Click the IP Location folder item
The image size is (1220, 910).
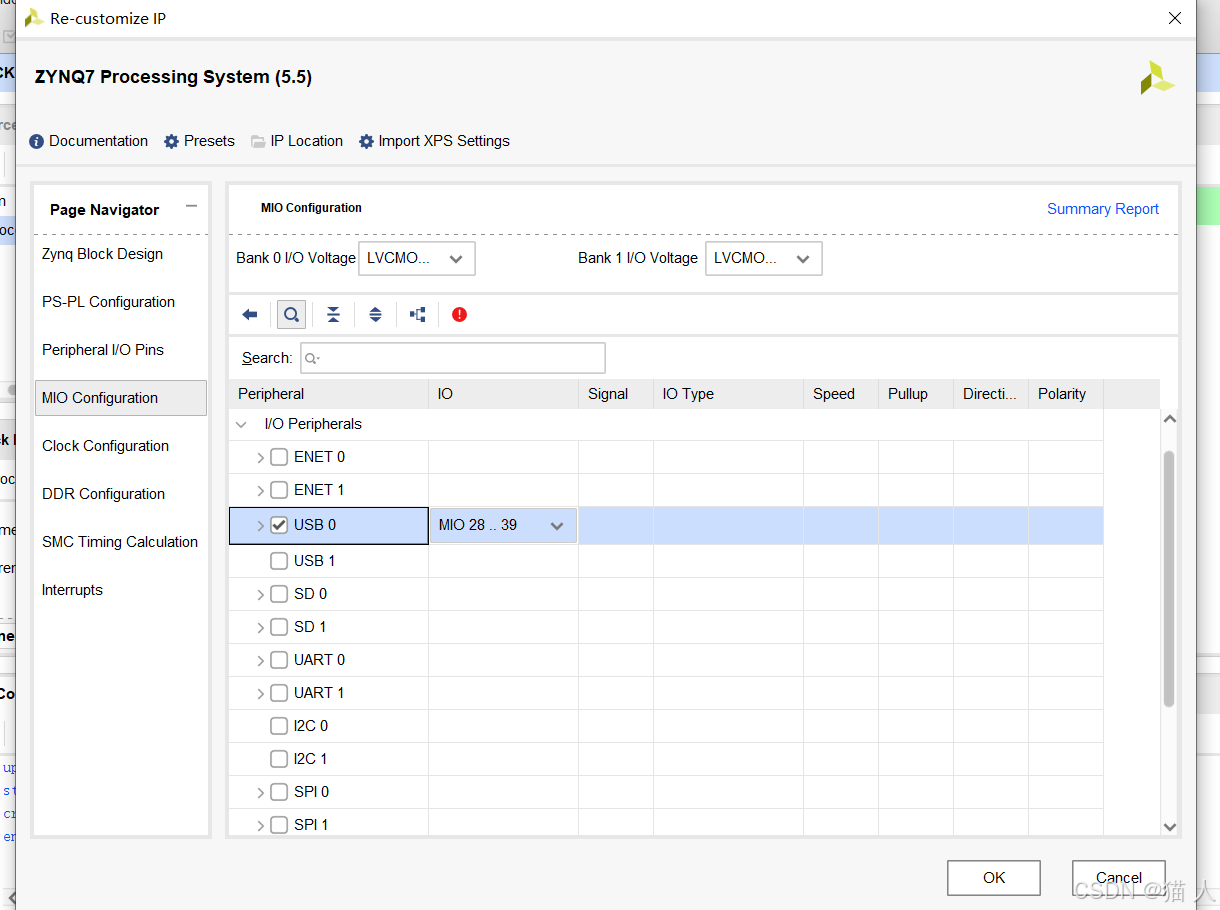pyautogui.click(x=297, y=141)
